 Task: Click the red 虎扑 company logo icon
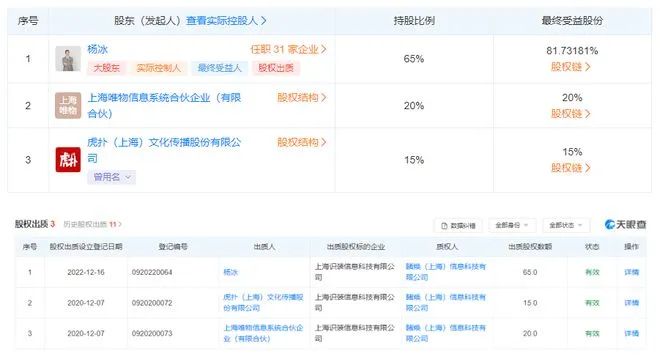[x=68, y=160]
